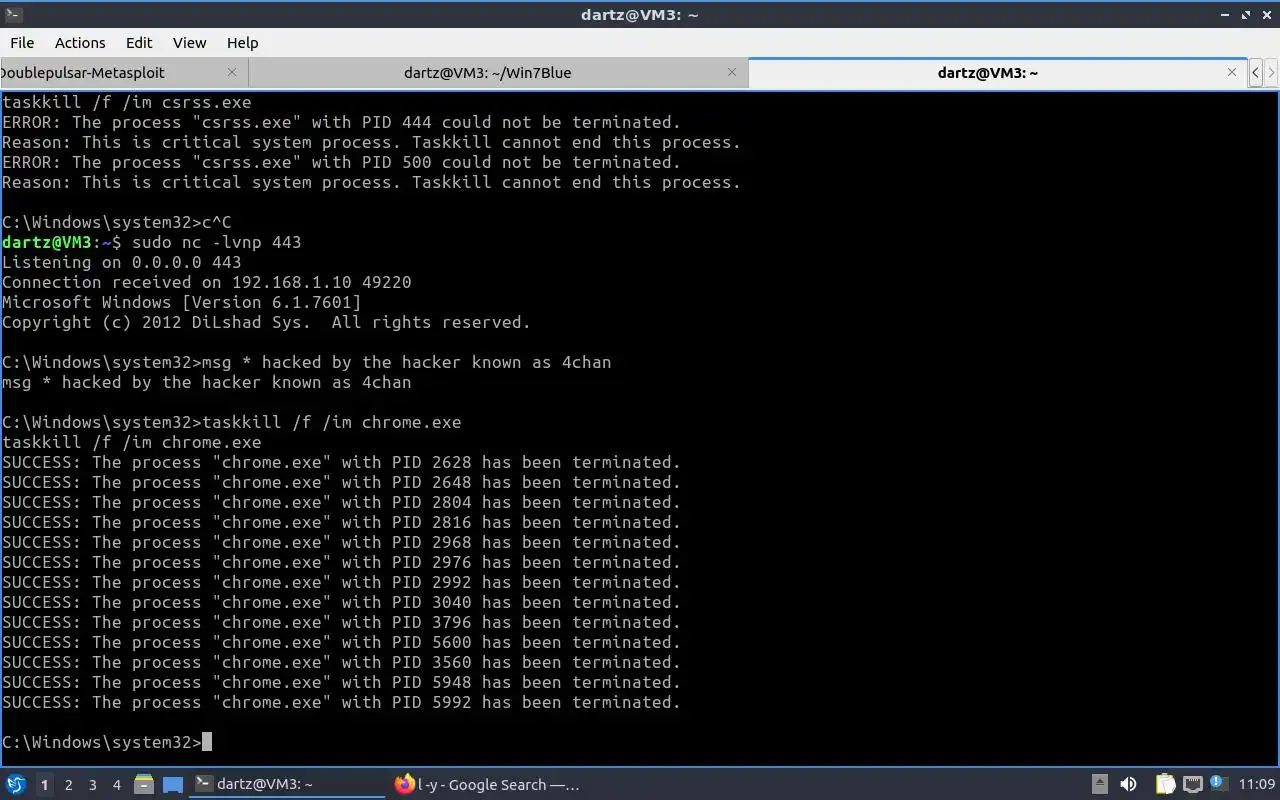Click the wired network tray icon
This screenshot has height=800, width=1280.
pos(1192,785)
